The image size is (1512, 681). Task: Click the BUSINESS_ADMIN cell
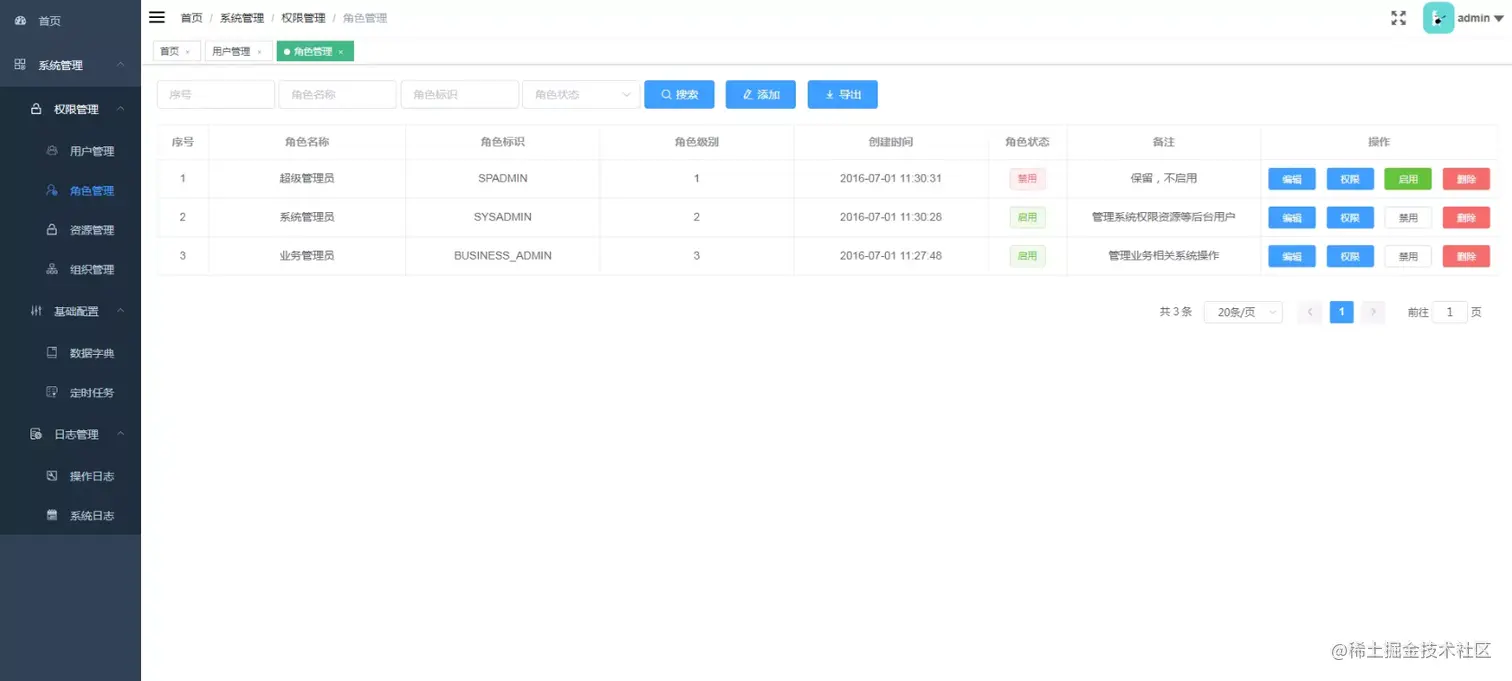(503, 256)
